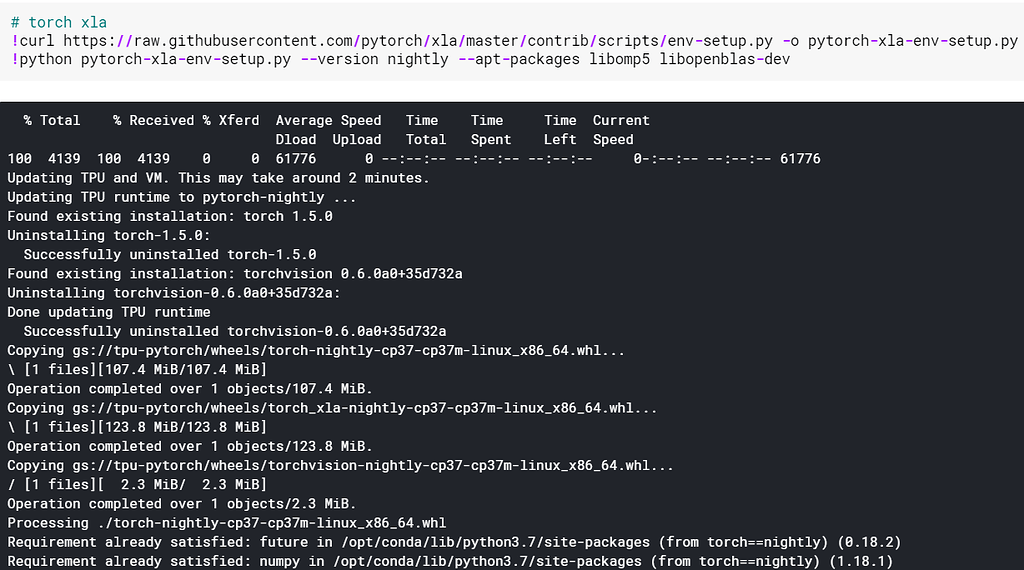The image size is (1024, 570).
Task: Click 'Found existing installation: torch 1.5.0' line
Action: tap(170, 216)
